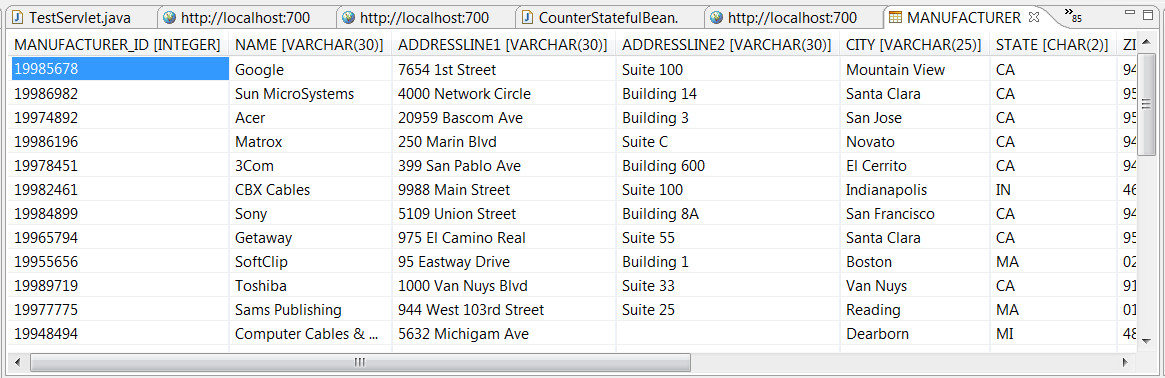Click the TestServlet.java file icon
Screen dimensions: 1165x378
click(17, 18)
